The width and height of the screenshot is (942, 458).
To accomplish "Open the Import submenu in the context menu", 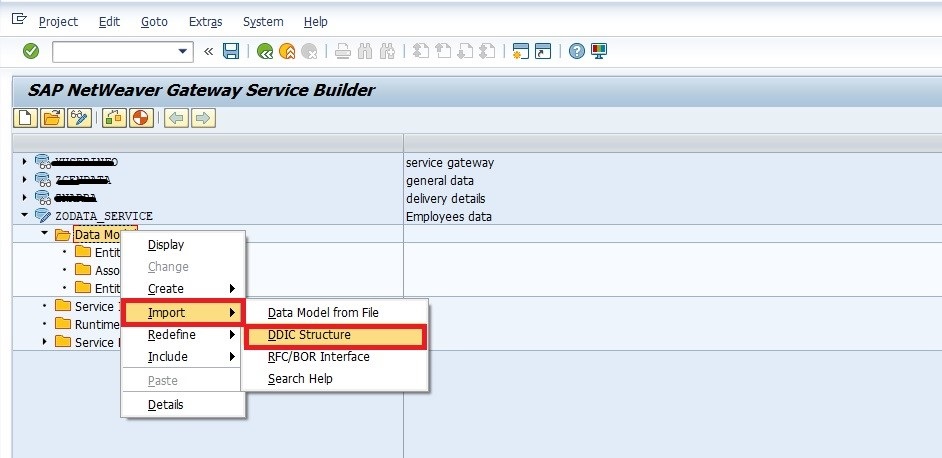I will pyautogui.click(x=183, y=313).
